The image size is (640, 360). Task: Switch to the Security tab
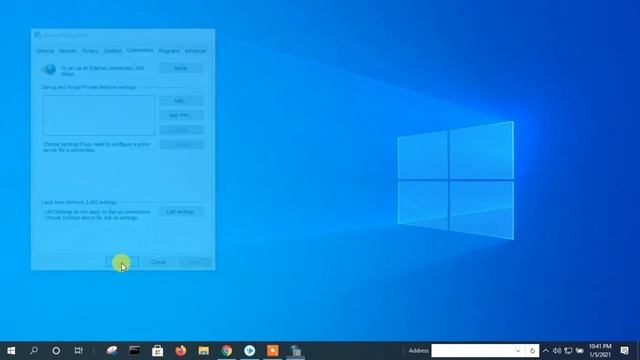point(68,51)
